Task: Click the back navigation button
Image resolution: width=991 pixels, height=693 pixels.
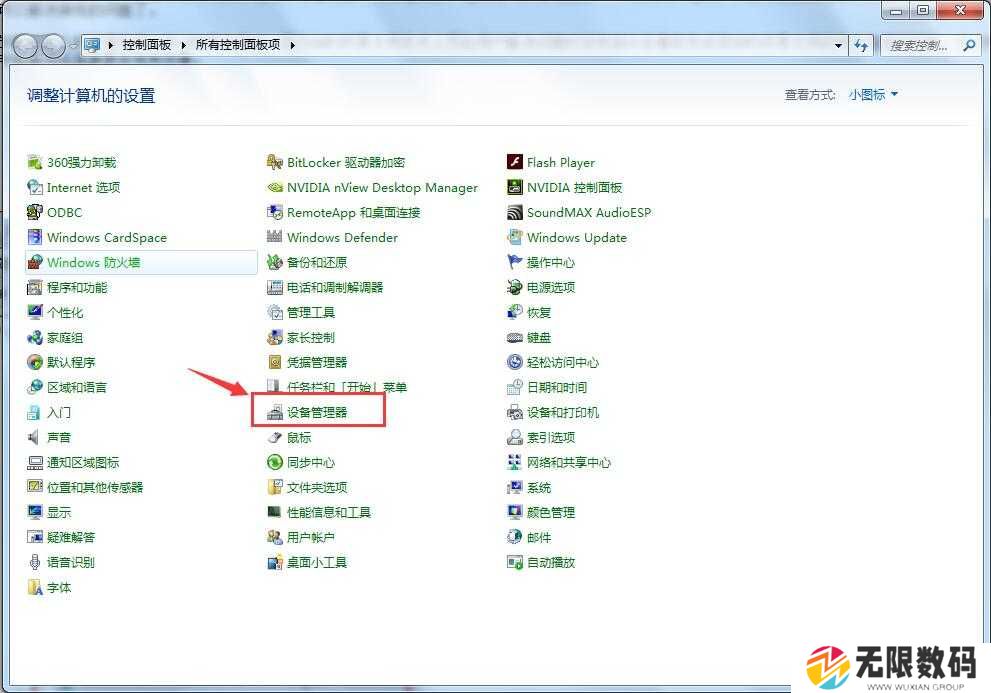Action: [25, 46]
